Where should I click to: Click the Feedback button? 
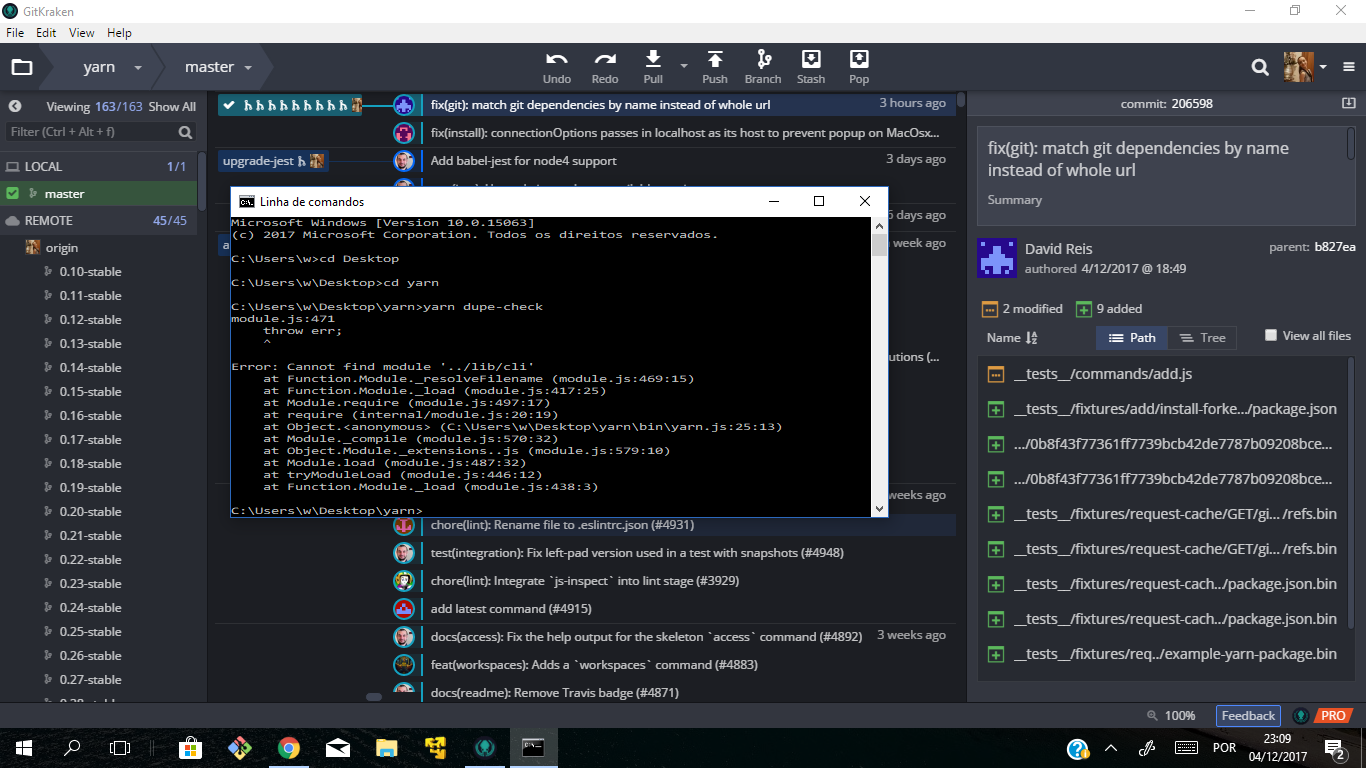point(1248,716)
